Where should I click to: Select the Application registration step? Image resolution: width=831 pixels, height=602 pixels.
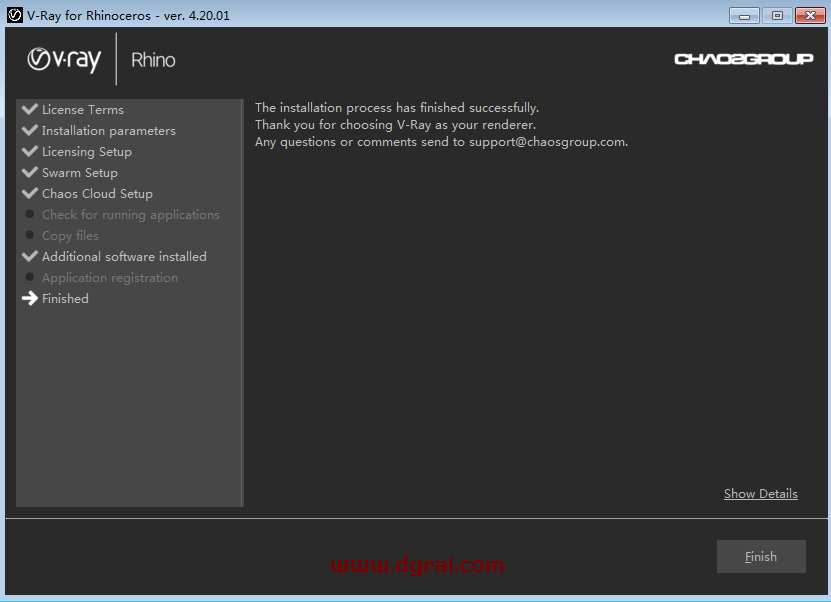(109, 278)
